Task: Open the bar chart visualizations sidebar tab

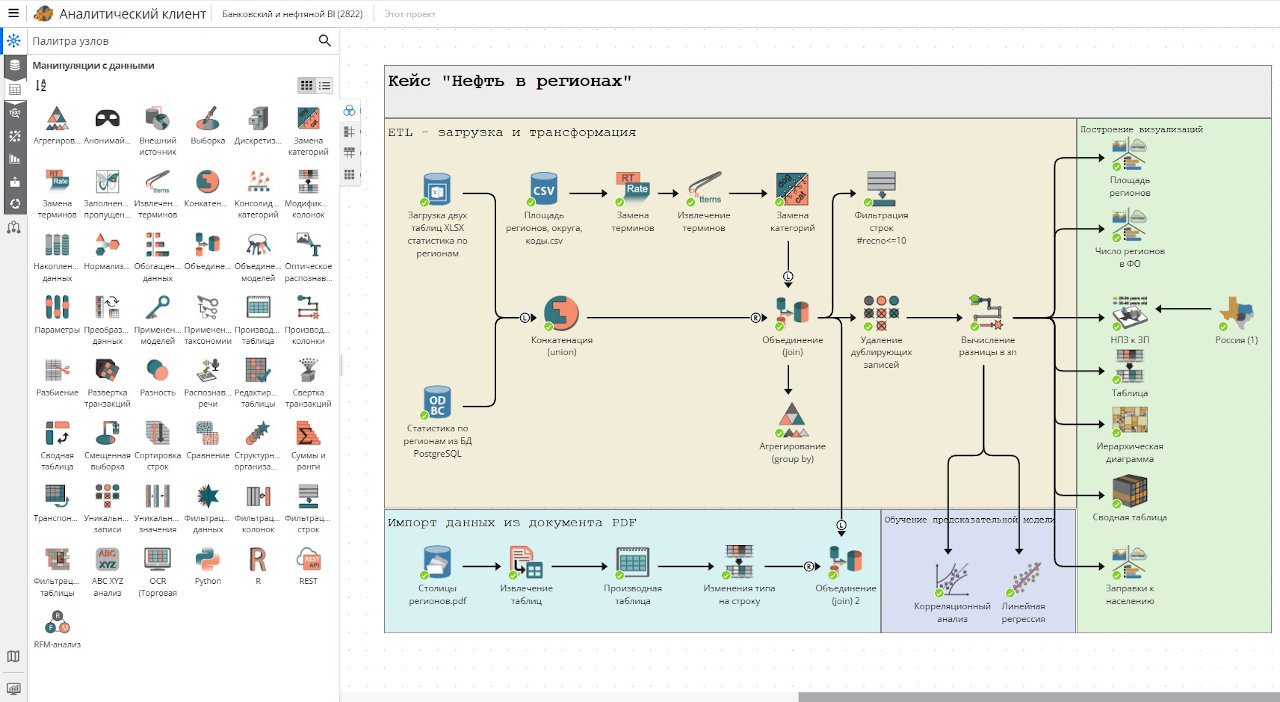Action: tap(14, 158)
